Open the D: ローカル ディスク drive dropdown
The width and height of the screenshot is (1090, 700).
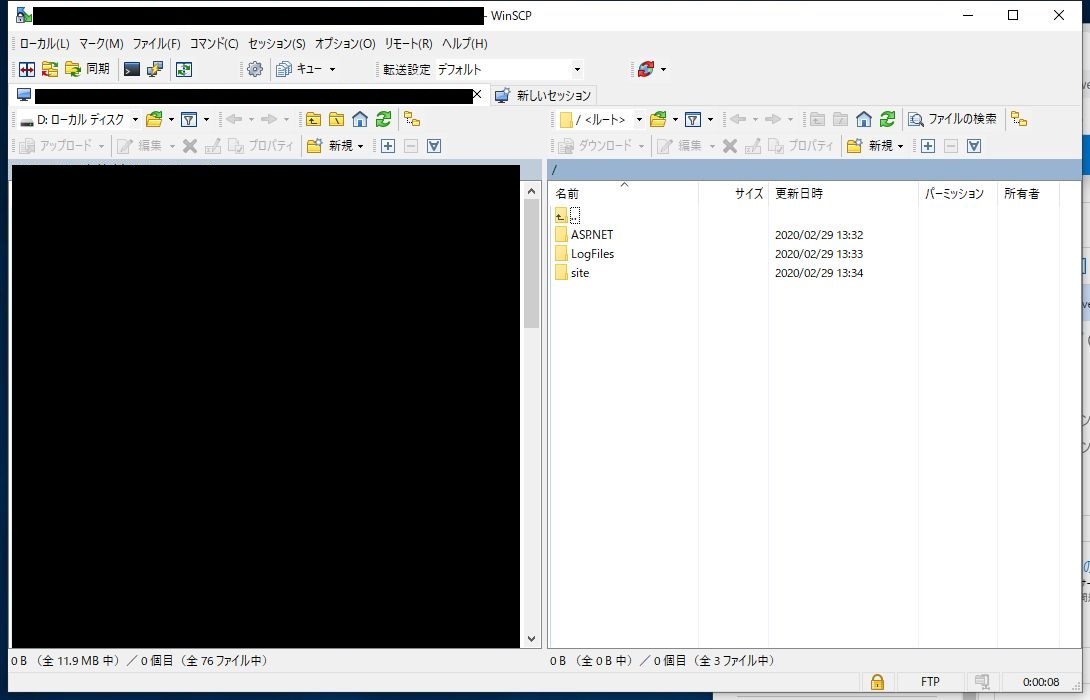click(79, 120)
